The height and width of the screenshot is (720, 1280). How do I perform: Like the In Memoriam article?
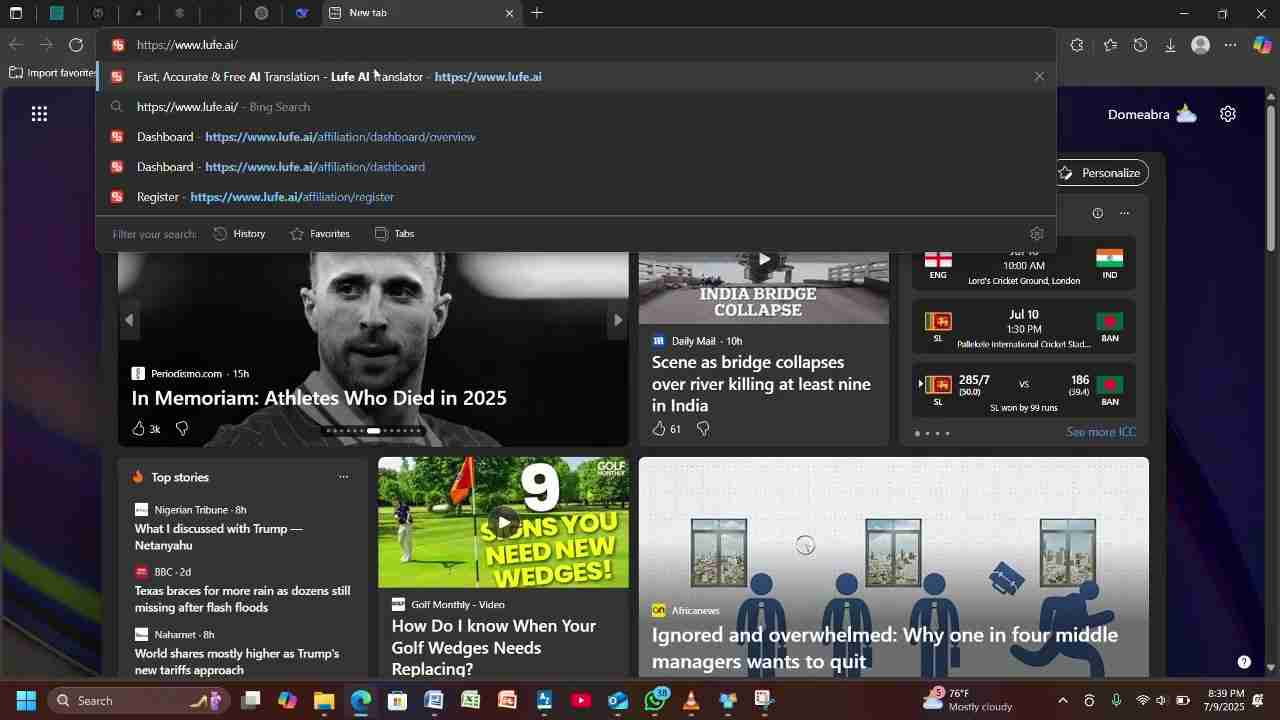click(x=146, y=429)
